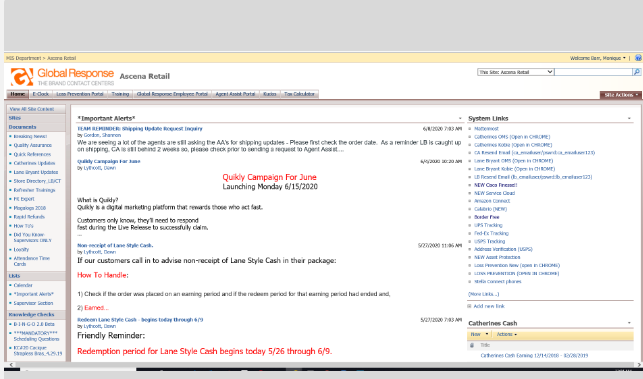Sort by Title column in Catherines Cash
Viewport: 643px width, 379px height.
pyautogui.click(x=485, y=345)
